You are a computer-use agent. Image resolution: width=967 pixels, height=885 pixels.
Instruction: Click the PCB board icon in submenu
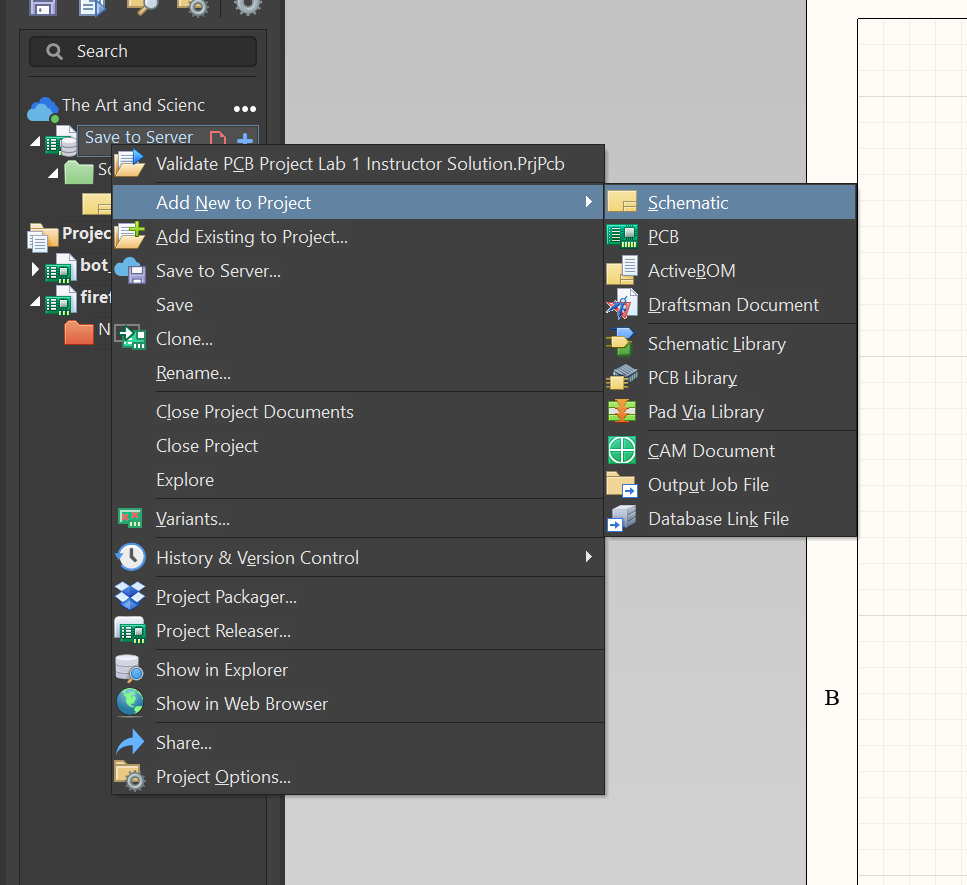click(x=622, y=236)
